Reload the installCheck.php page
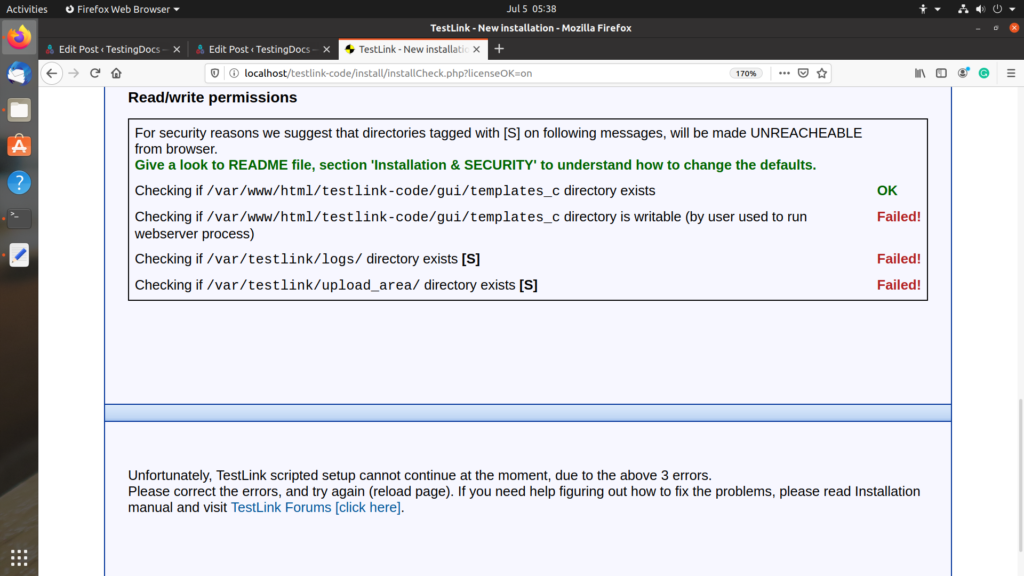The image size is (1024, 576). point(95,73)
